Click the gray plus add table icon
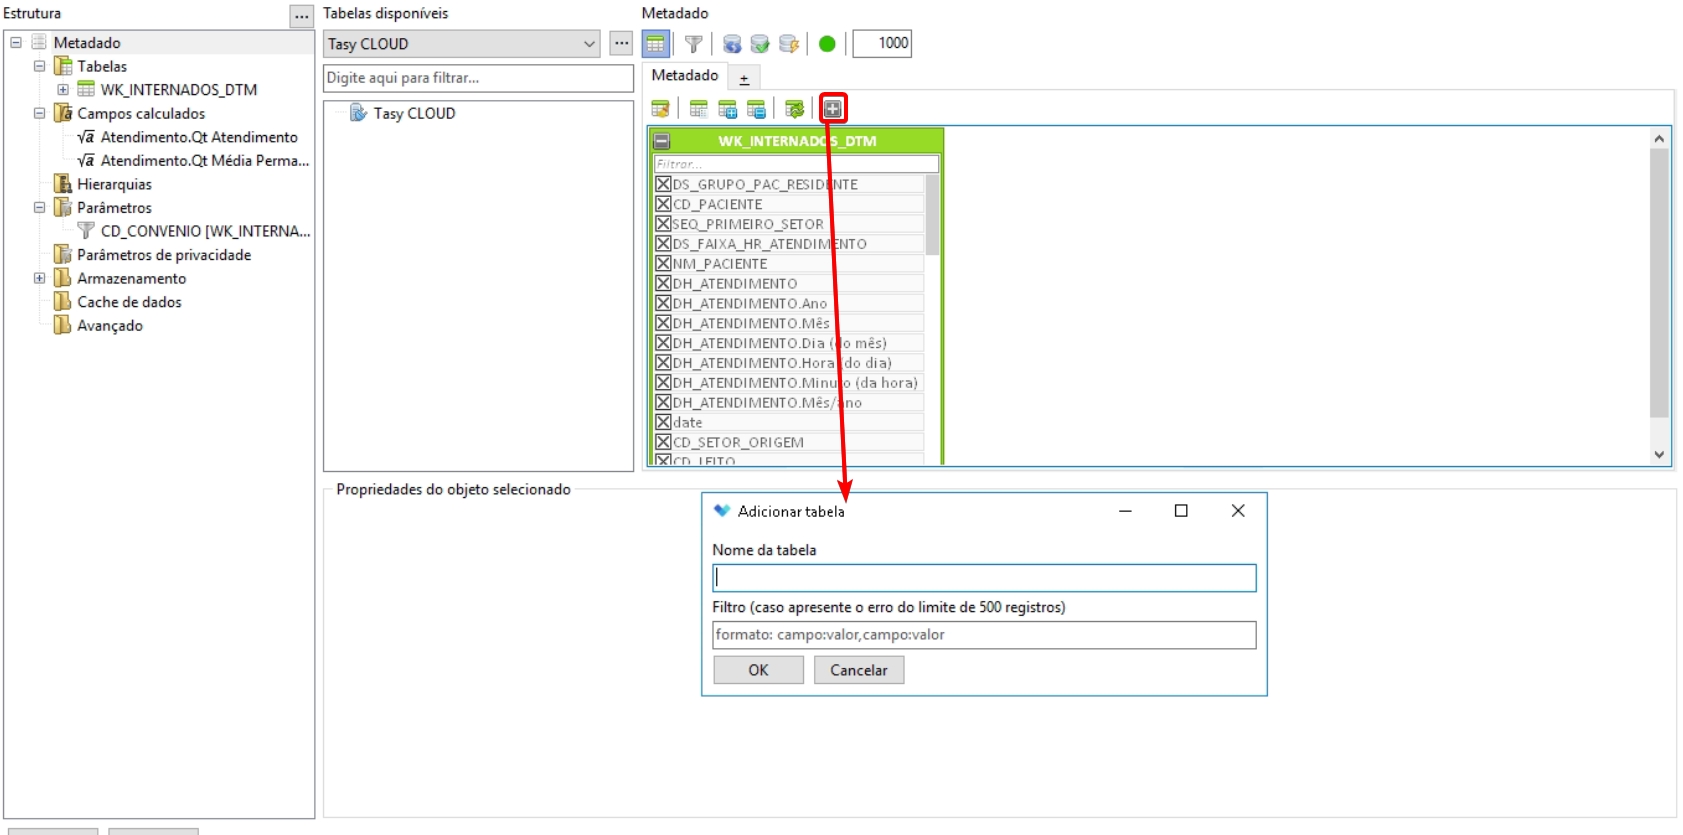The image size is (1683, 835). point(833,109)
